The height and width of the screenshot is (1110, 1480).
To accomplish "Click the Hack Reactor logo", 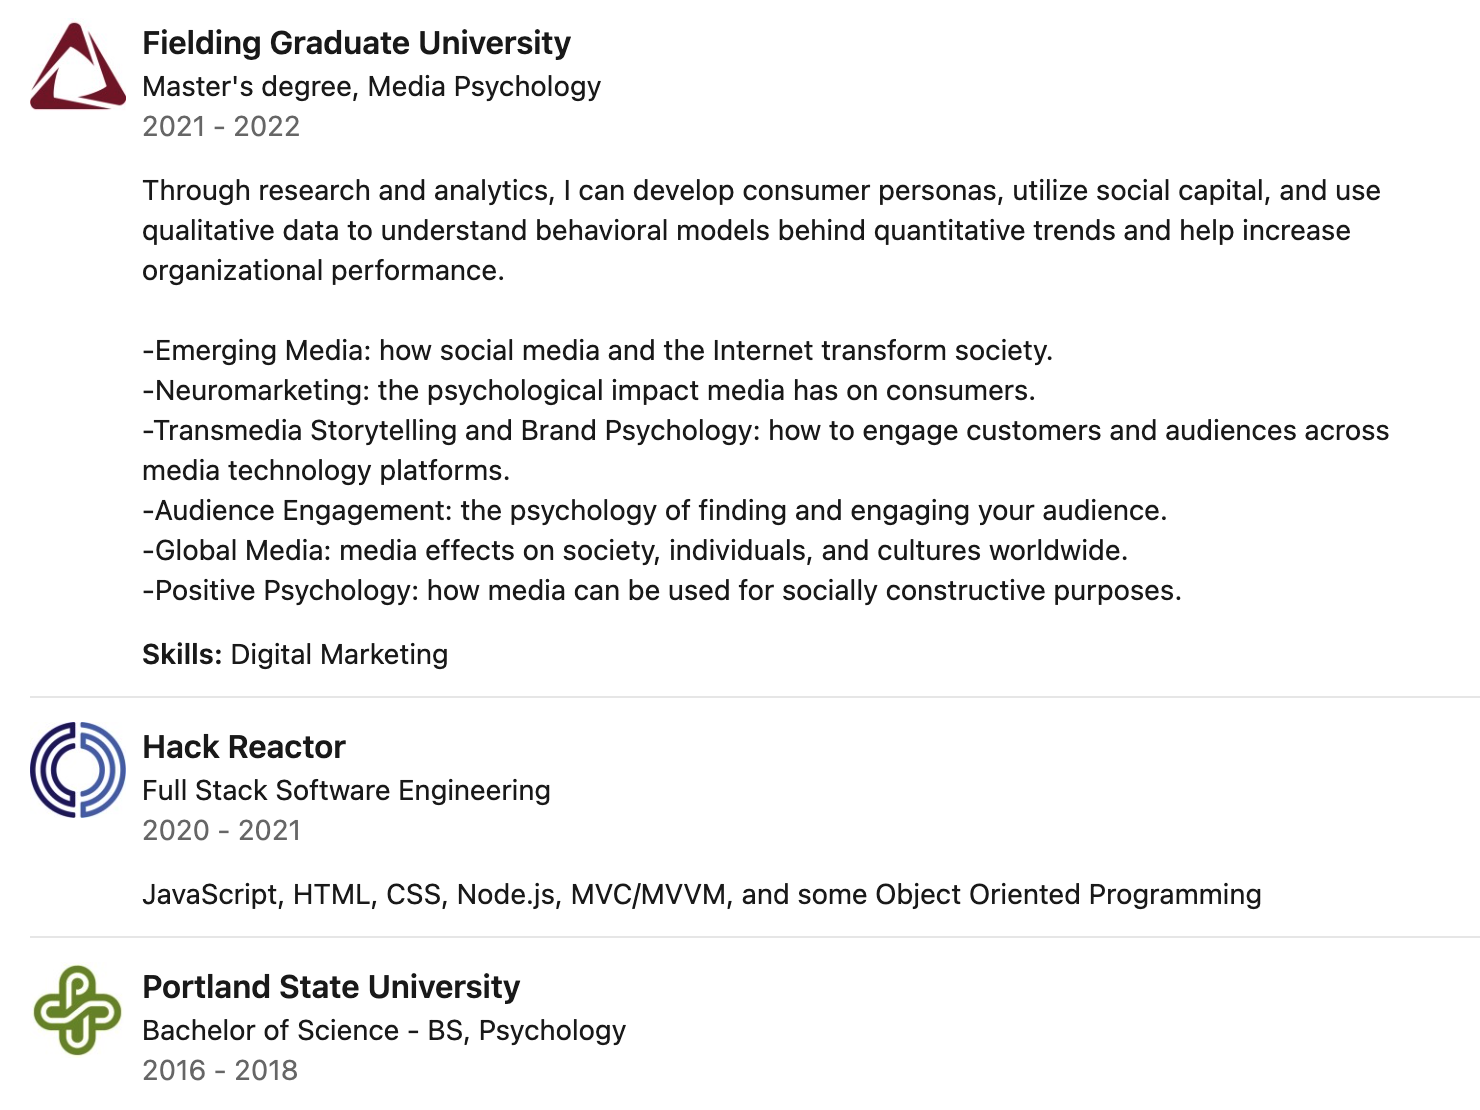I will (78, 770).
